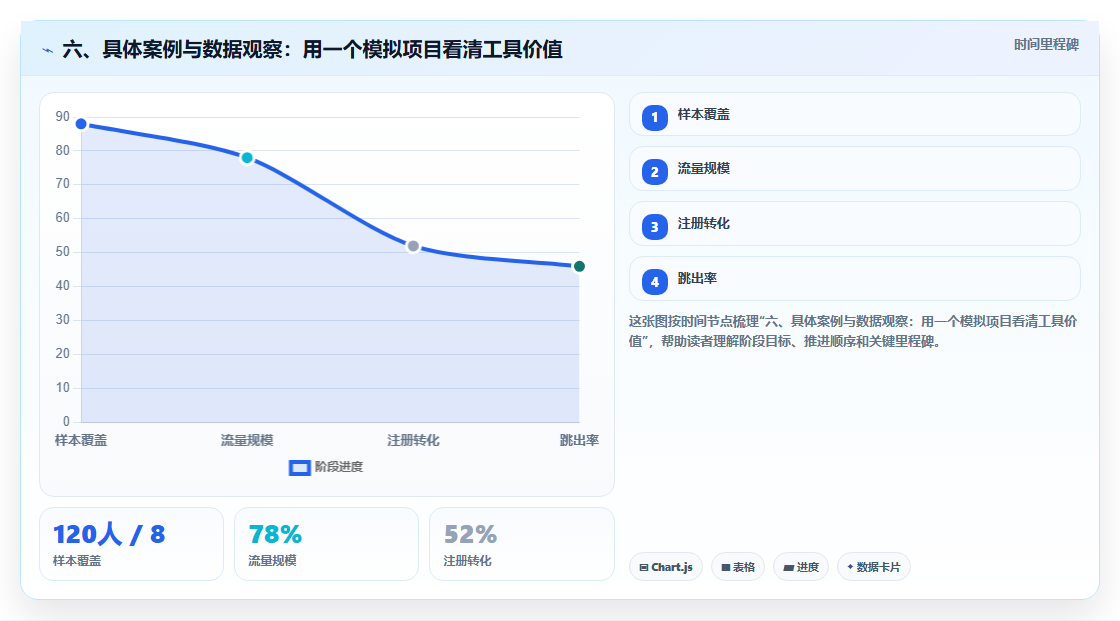This screenshot has height=621, width=1120.
Task: Select the 样本覆盖 data point on chart
Action: pos(81,124)
